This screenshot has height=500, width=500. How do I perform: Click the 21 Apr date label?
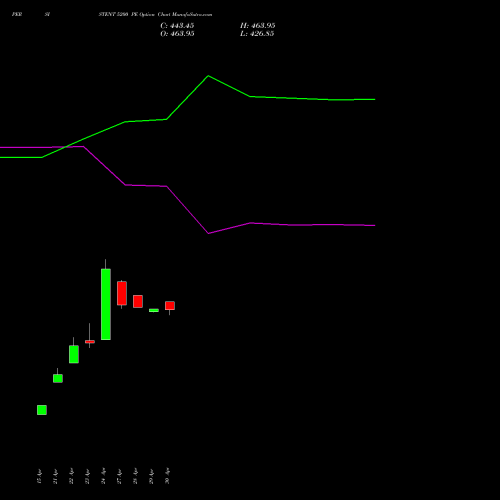point(55,476)
